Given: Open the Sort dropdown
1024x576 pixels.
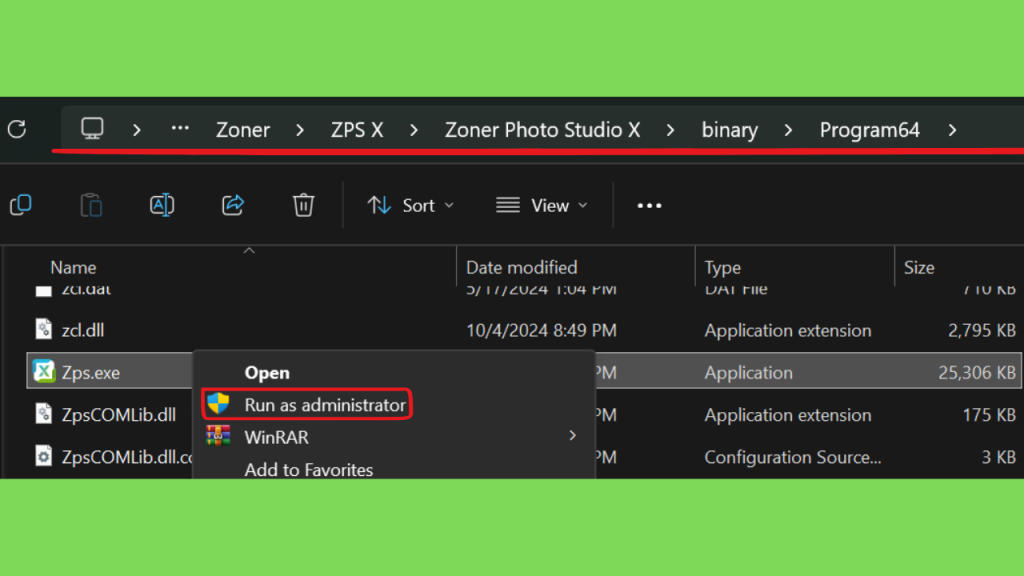Looking at the screenshot, I should 411,206.
